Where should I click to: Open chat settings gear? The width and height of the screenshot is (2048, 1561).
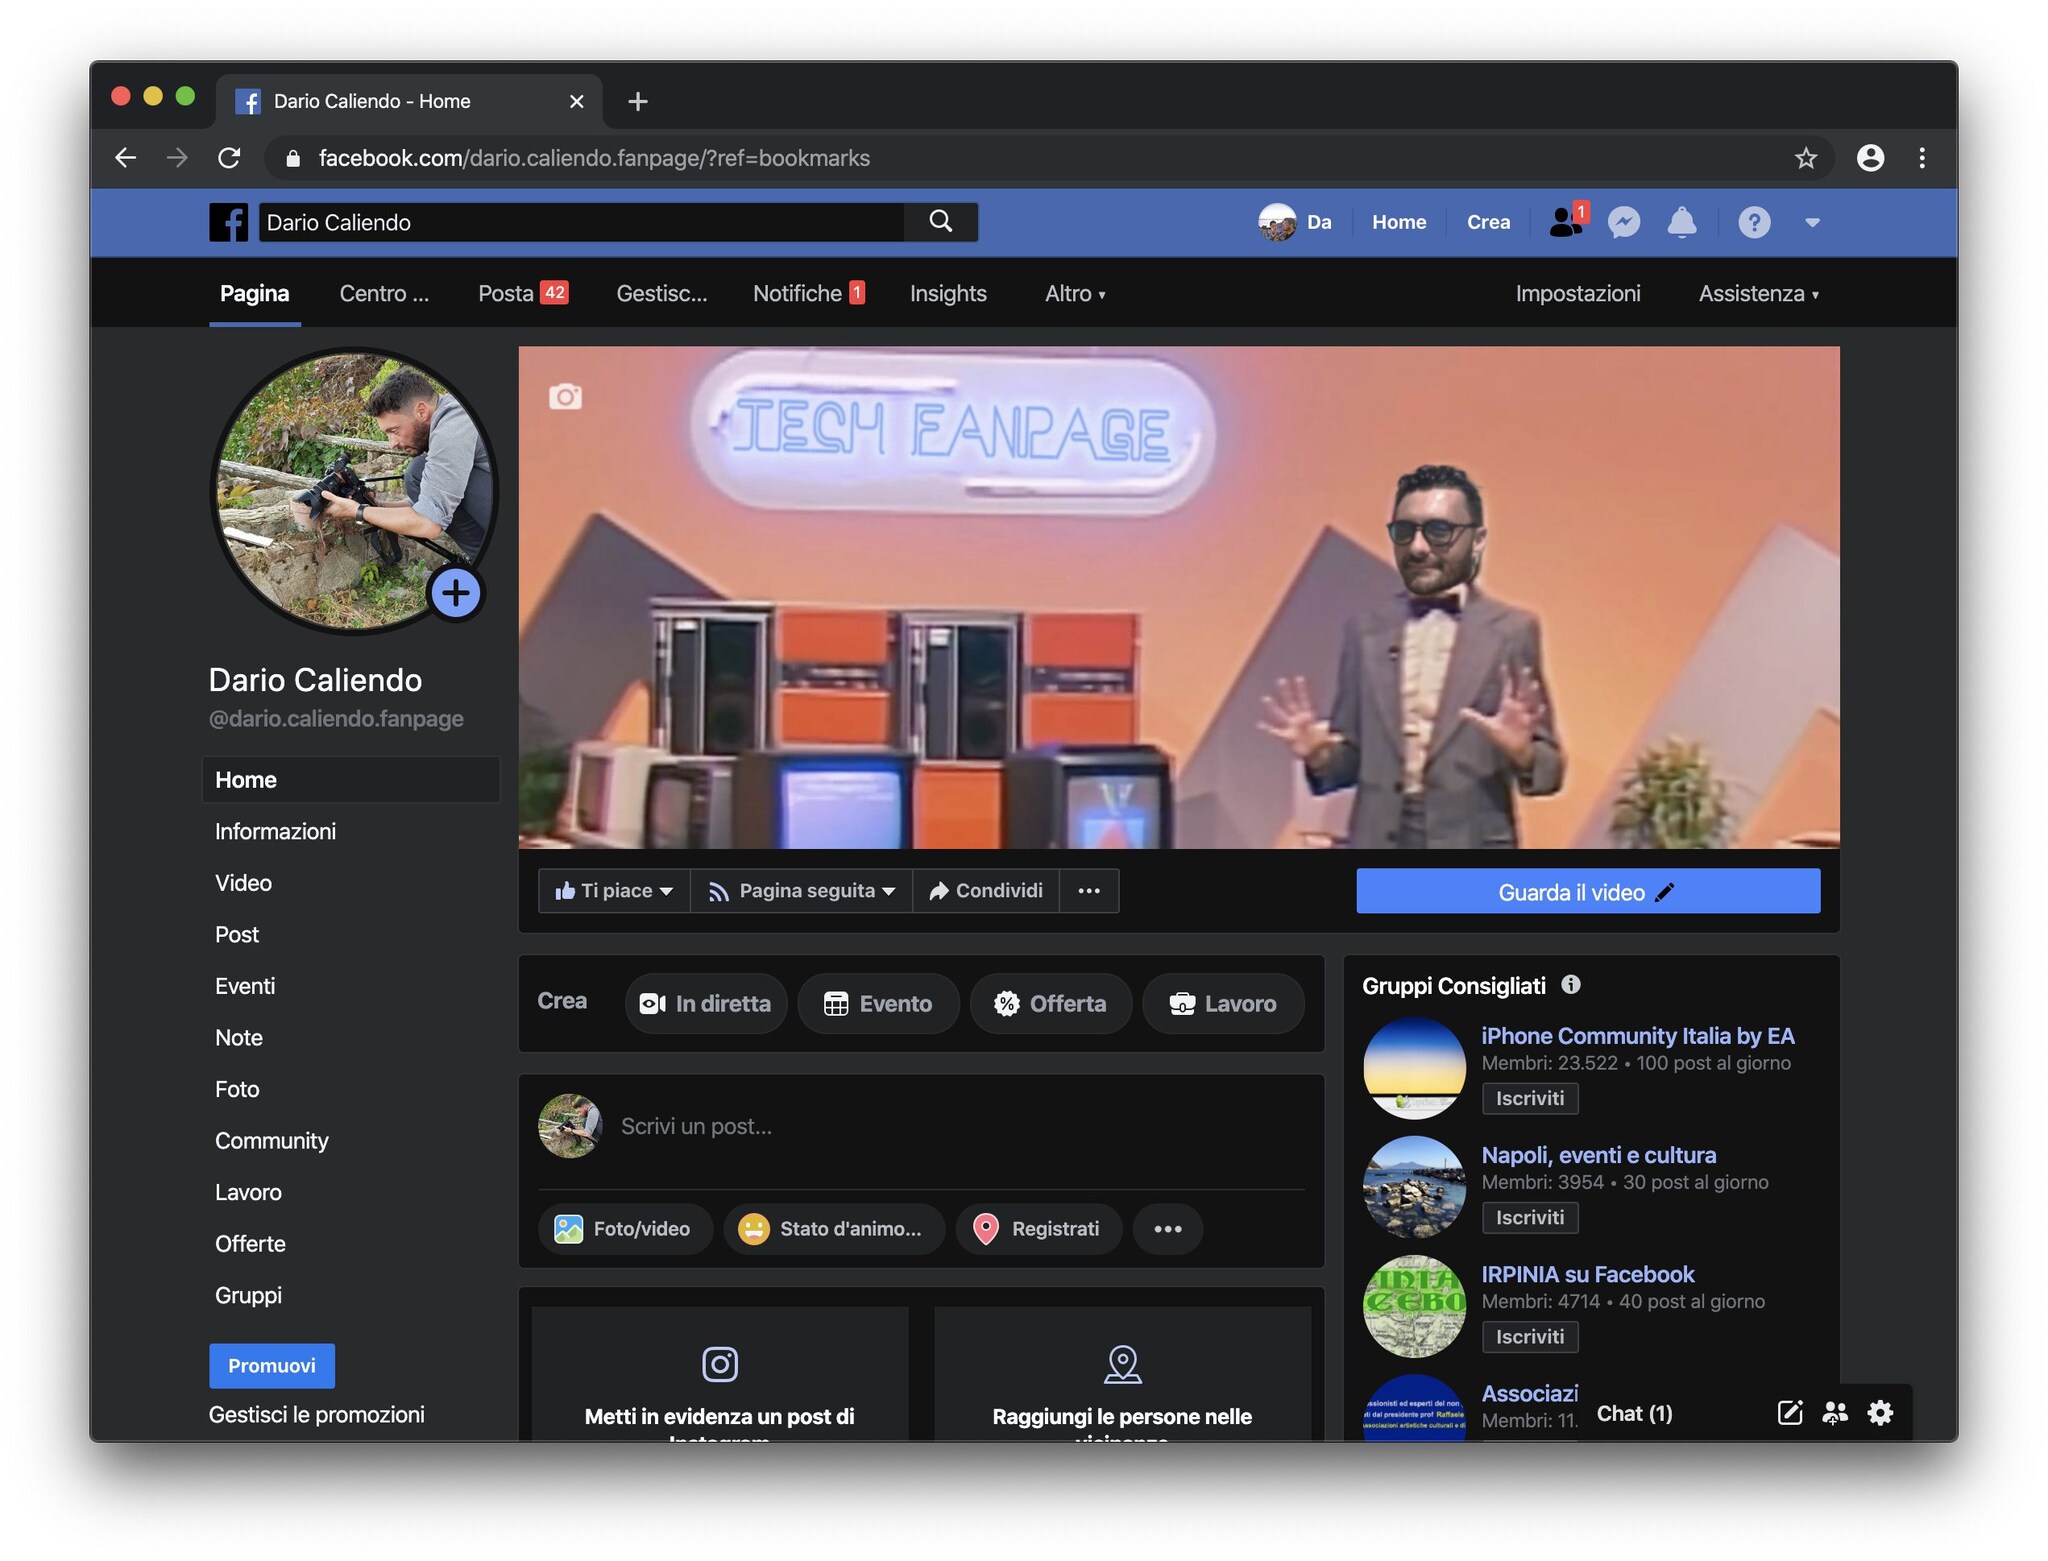(x=1880, y=1412)
